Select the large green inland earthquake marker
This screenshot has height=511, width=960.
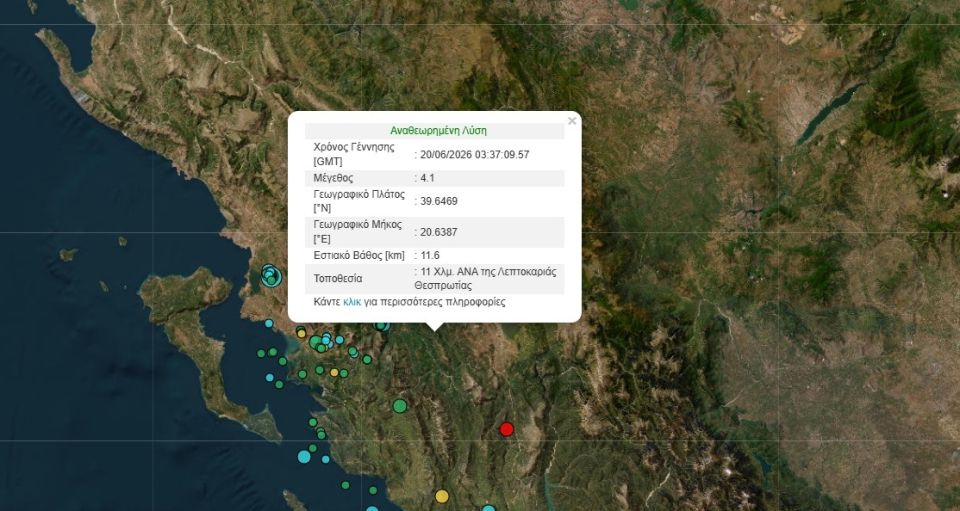tap(400, 406)
